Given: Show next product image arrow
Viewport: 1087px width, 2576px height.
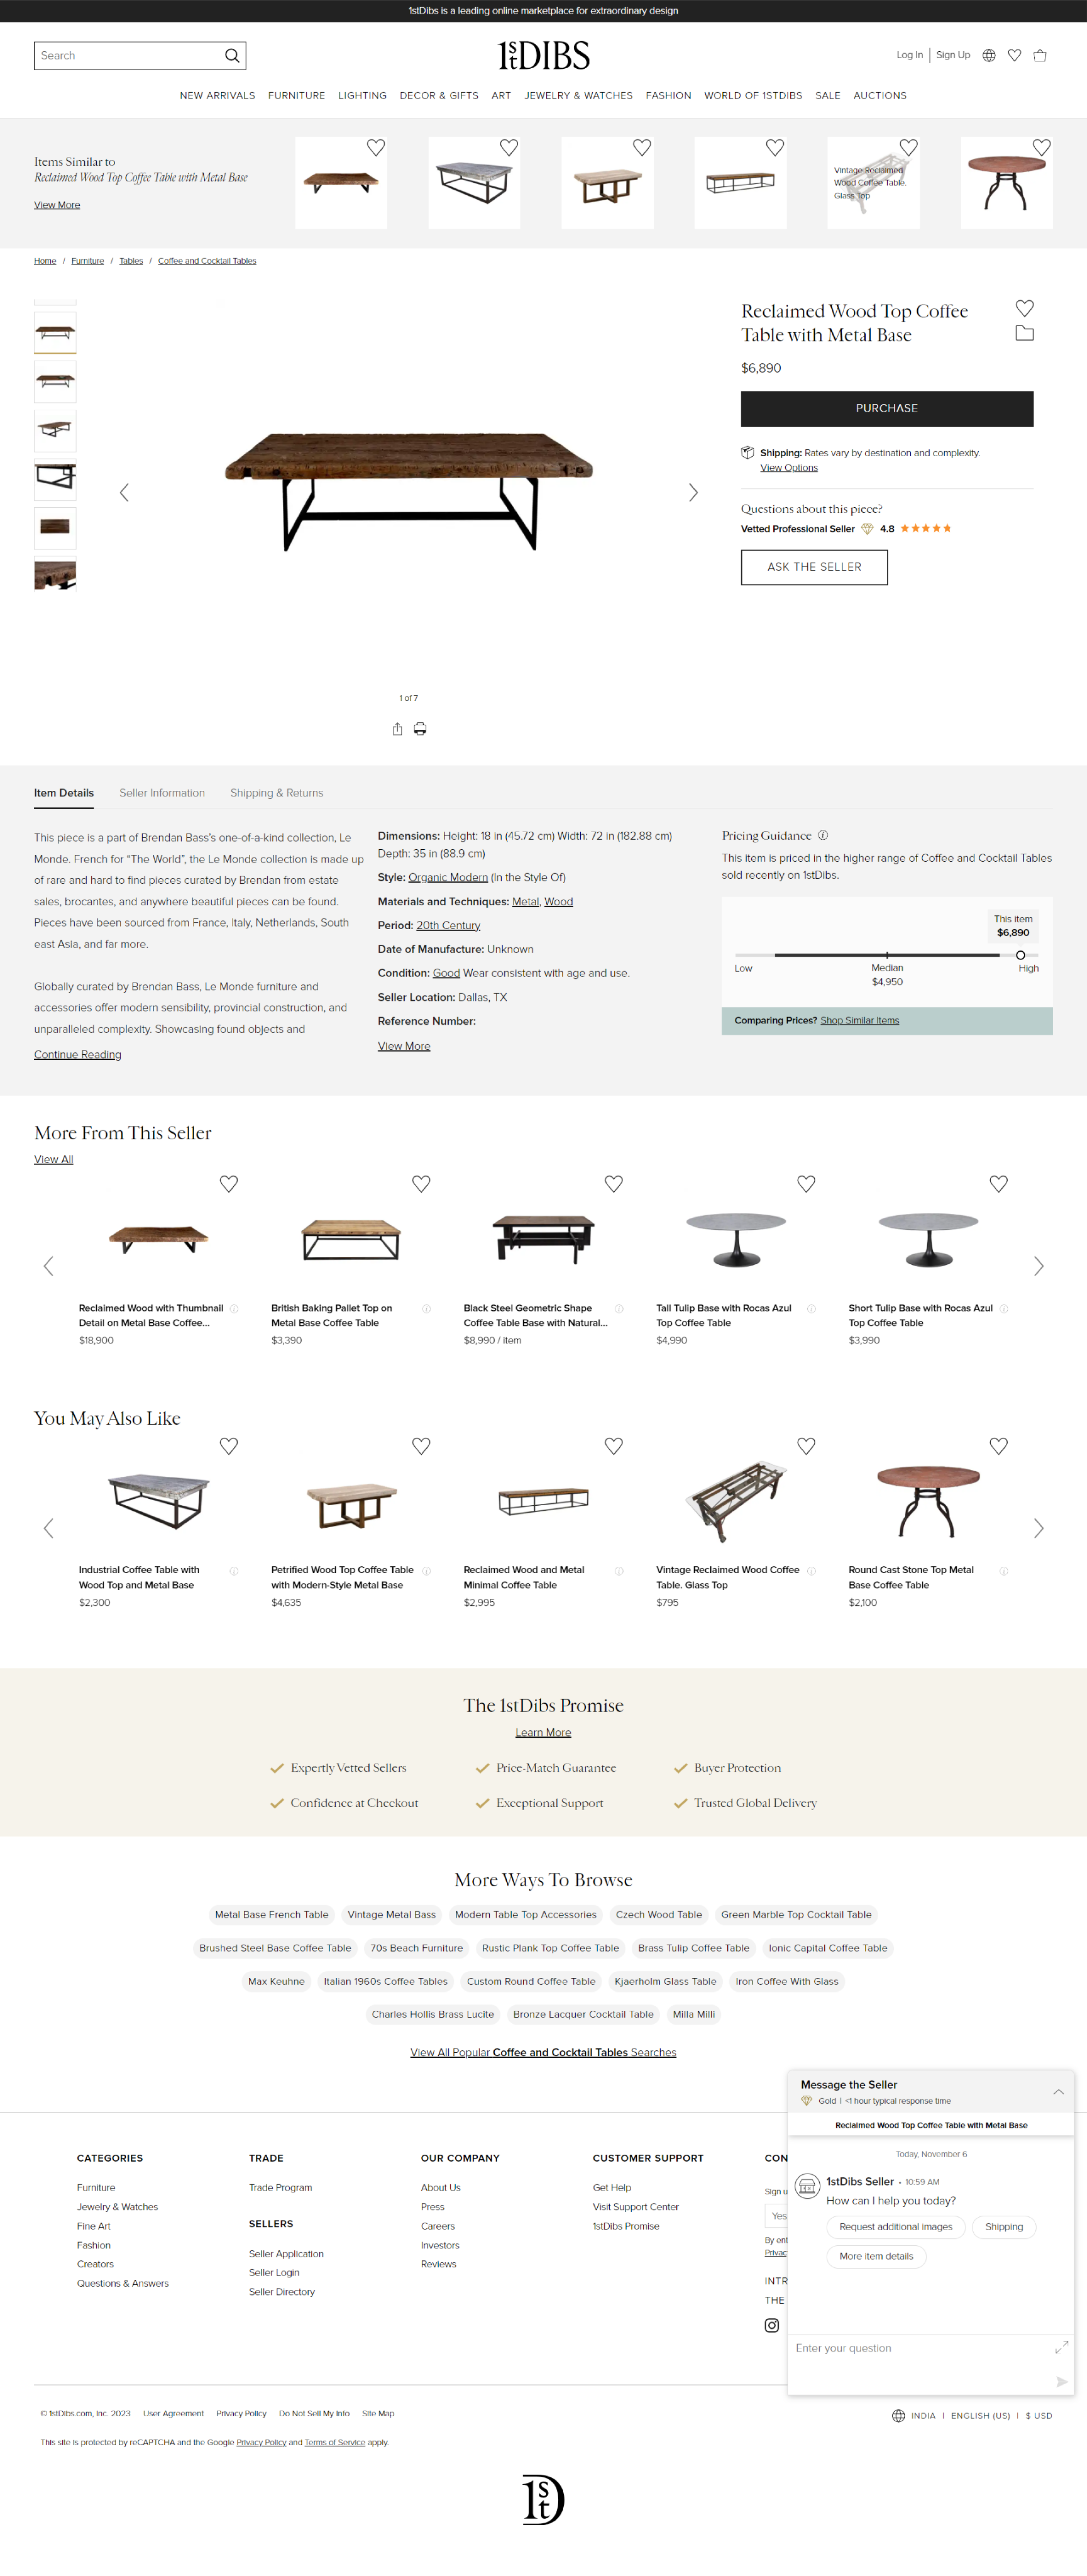Looking at the screenshot, I should 693,492.
